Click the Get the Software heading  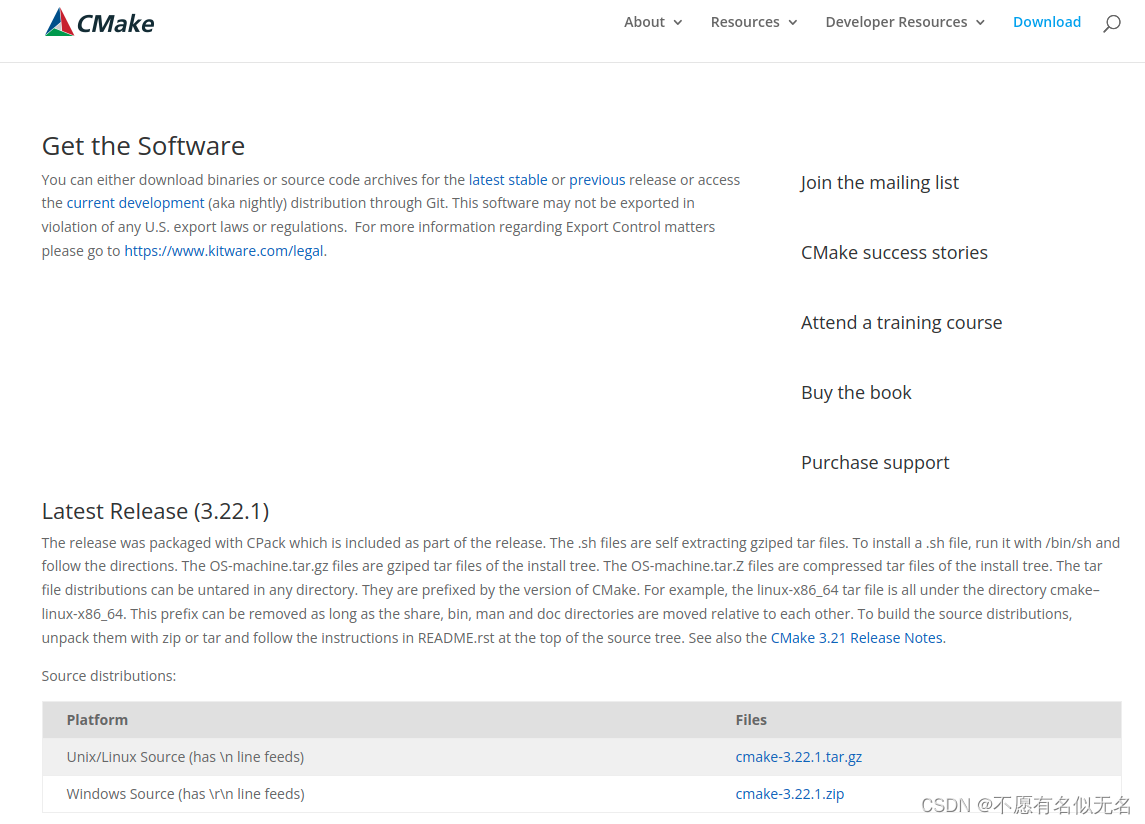tap(143, 146)
